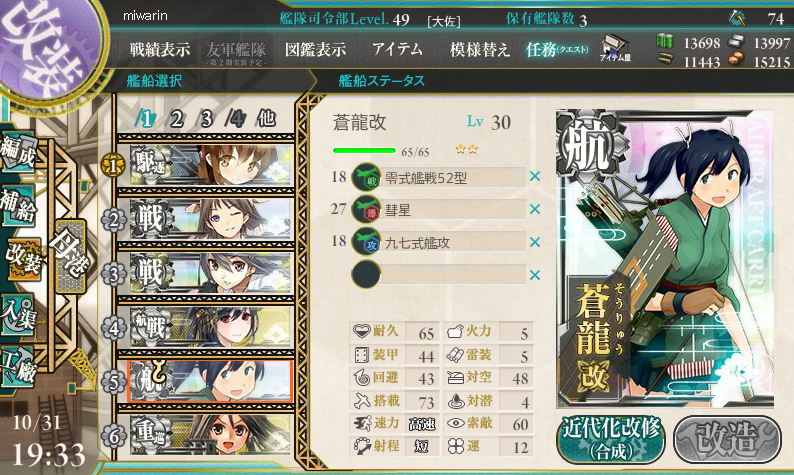The height and width of the screenshot is (475, 794).
Task: Open the 入渠 repair dock side icon
Action: click(18, 315)
